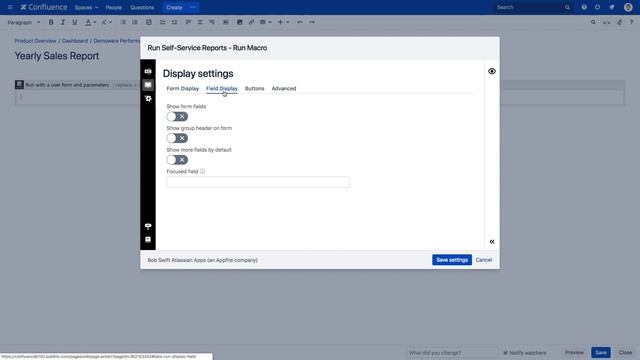Open the lower sidebar help sign icon
Screen dimensions: 640x360
coord(148,226)
